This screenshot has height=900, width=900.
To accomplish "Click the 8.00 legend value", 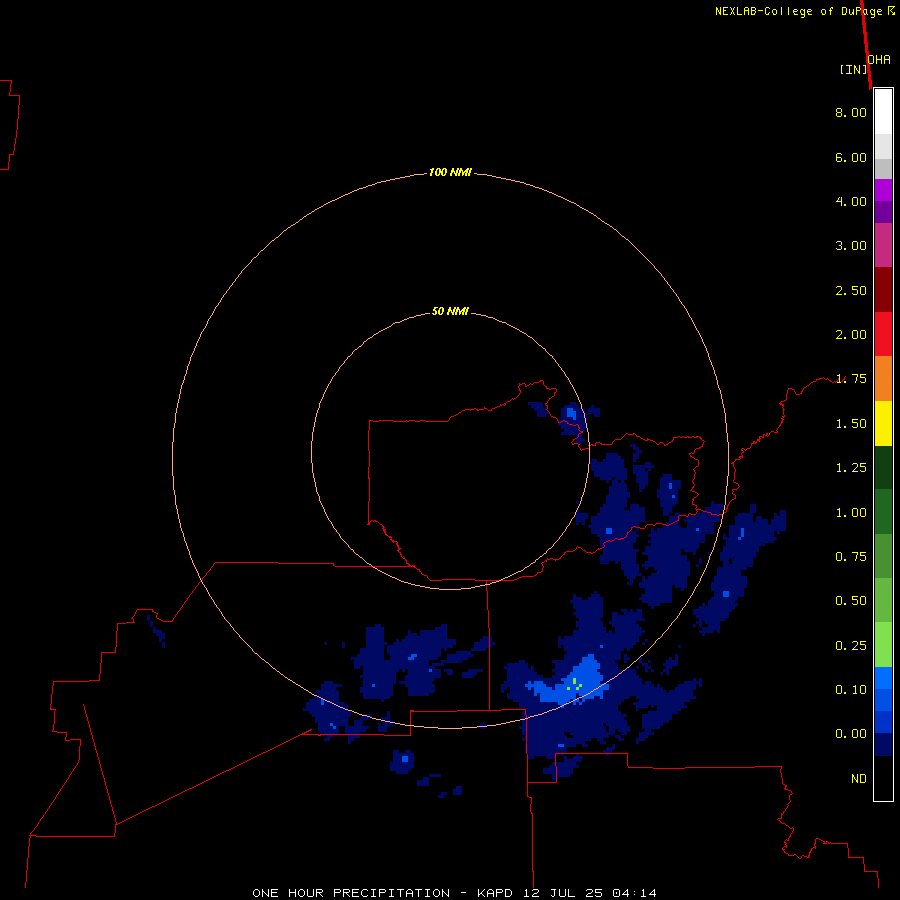I will 851,112.
